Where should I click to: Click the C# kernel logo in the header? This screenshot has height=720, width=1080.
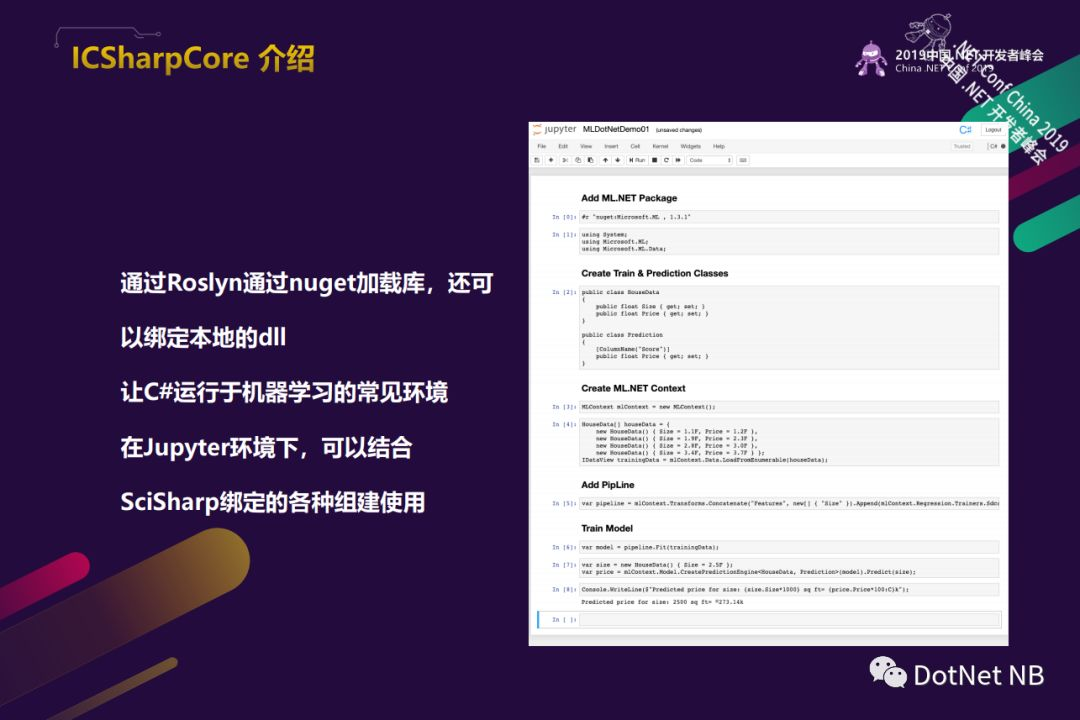click(x=965, y=130)
